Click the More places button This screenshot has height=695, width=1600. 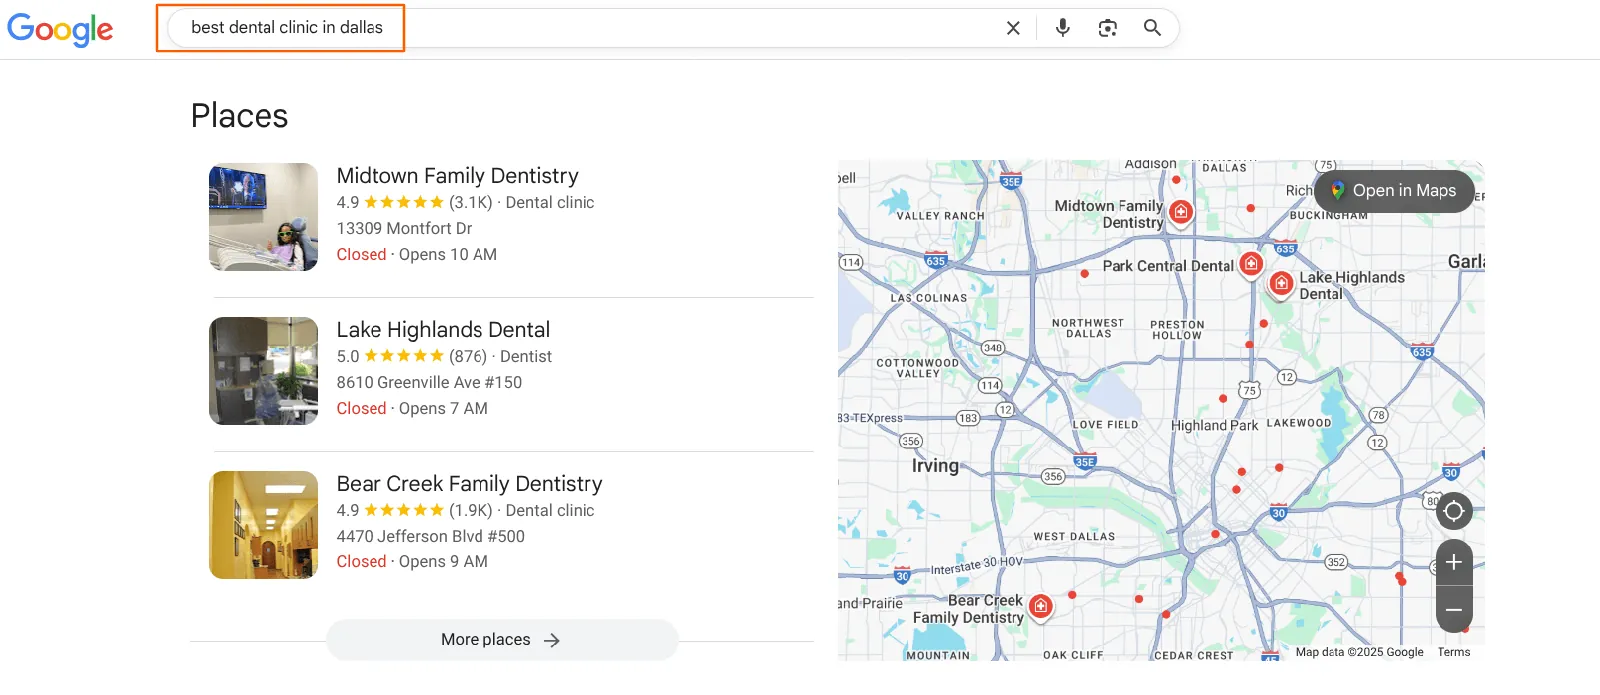point(502,640)
